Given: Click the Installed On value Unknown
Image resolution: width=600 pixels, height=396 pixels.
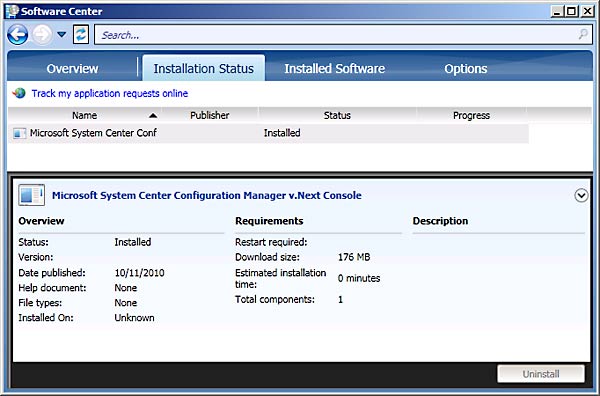Looking at the screenshot, I should [x=134, y=318].
